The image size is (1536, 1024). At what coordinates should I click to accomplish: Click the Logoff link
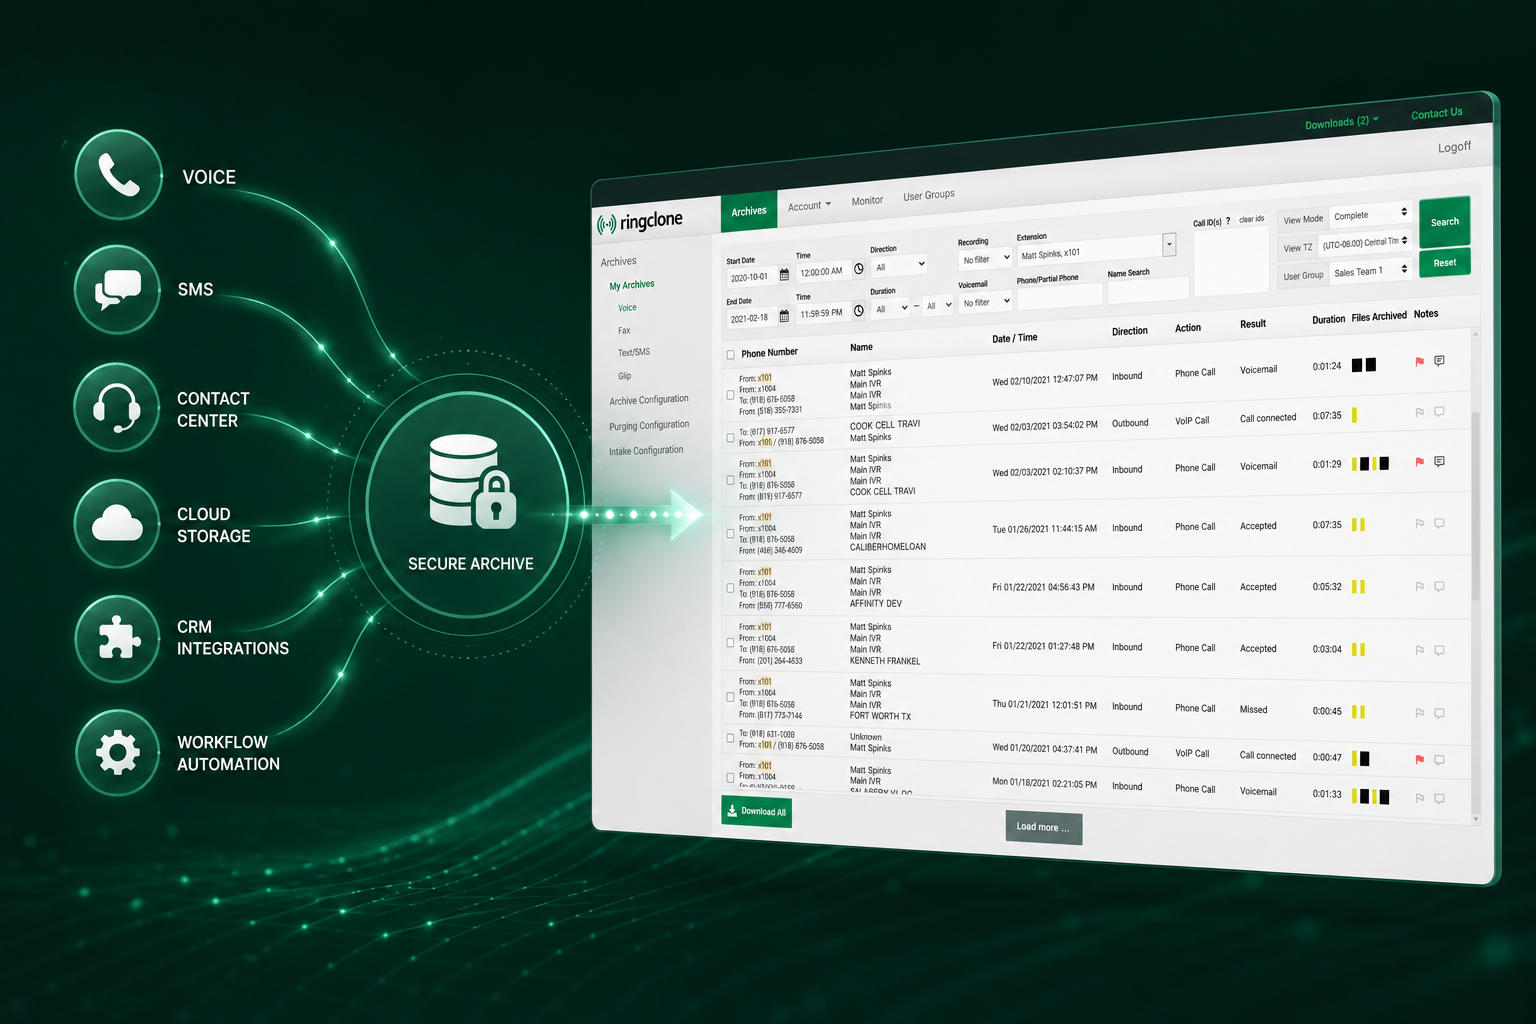[x=1454, y=147]
